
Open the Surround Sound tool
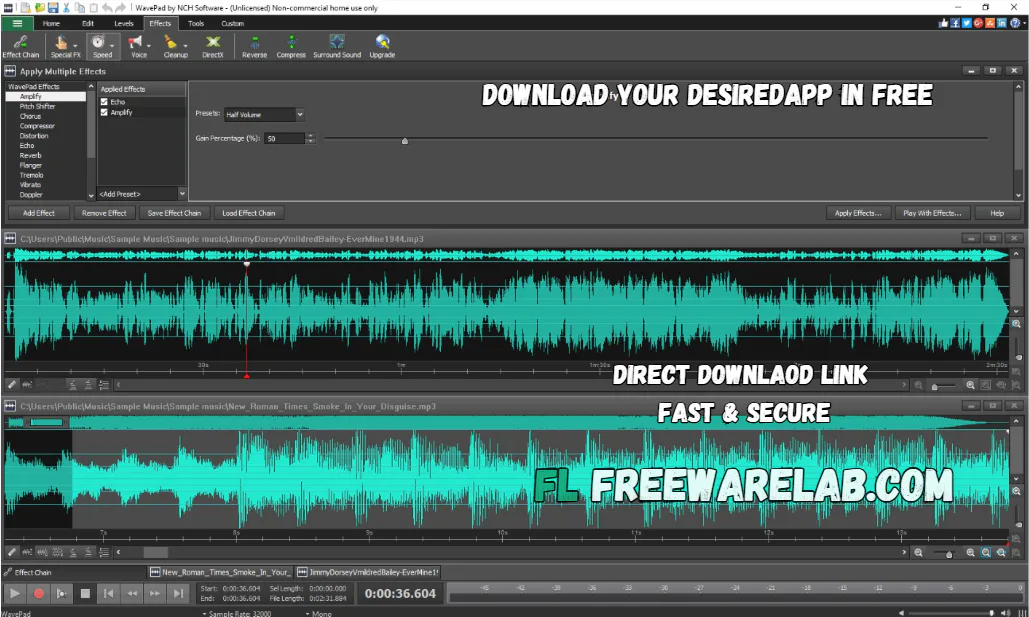[337, 47]
